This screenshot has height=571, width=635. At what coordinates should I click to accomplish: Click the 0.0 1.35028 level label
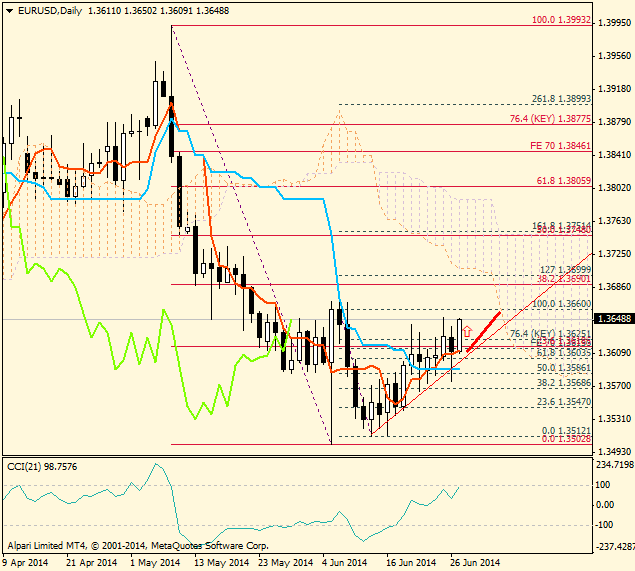[x=567, y=439]
